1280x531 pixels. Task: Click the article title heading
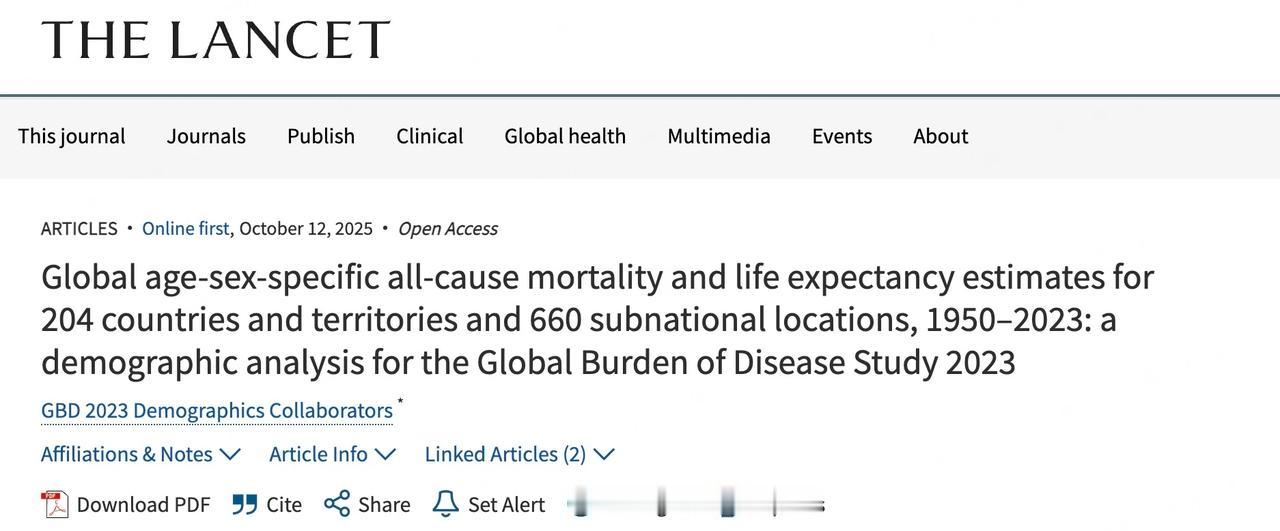coord(597,319)
